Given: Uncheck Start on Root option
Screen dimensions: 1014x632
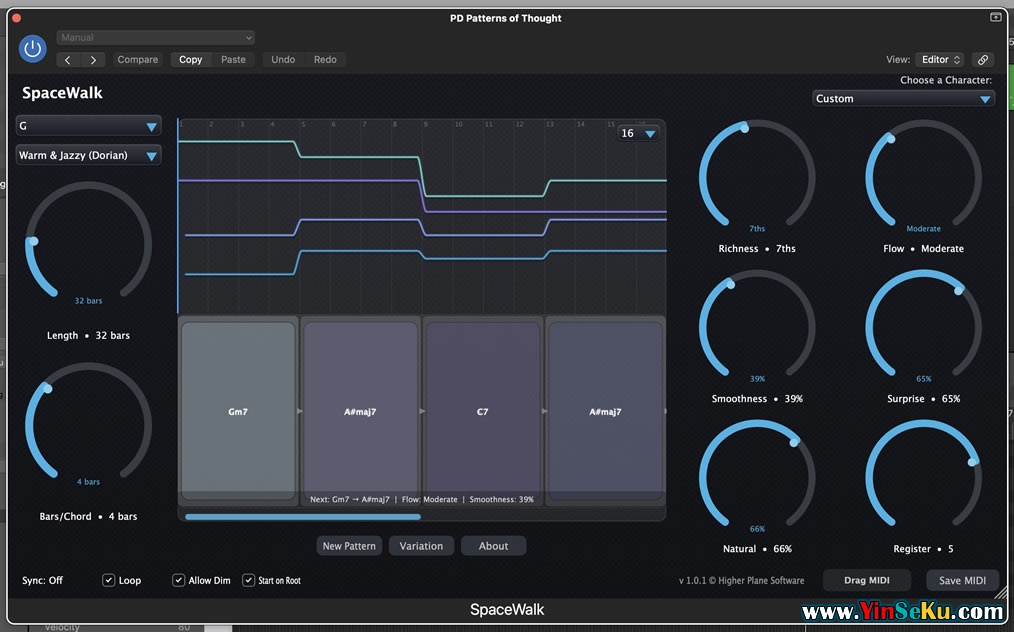Looking at the screenshot, I should 249,580.
